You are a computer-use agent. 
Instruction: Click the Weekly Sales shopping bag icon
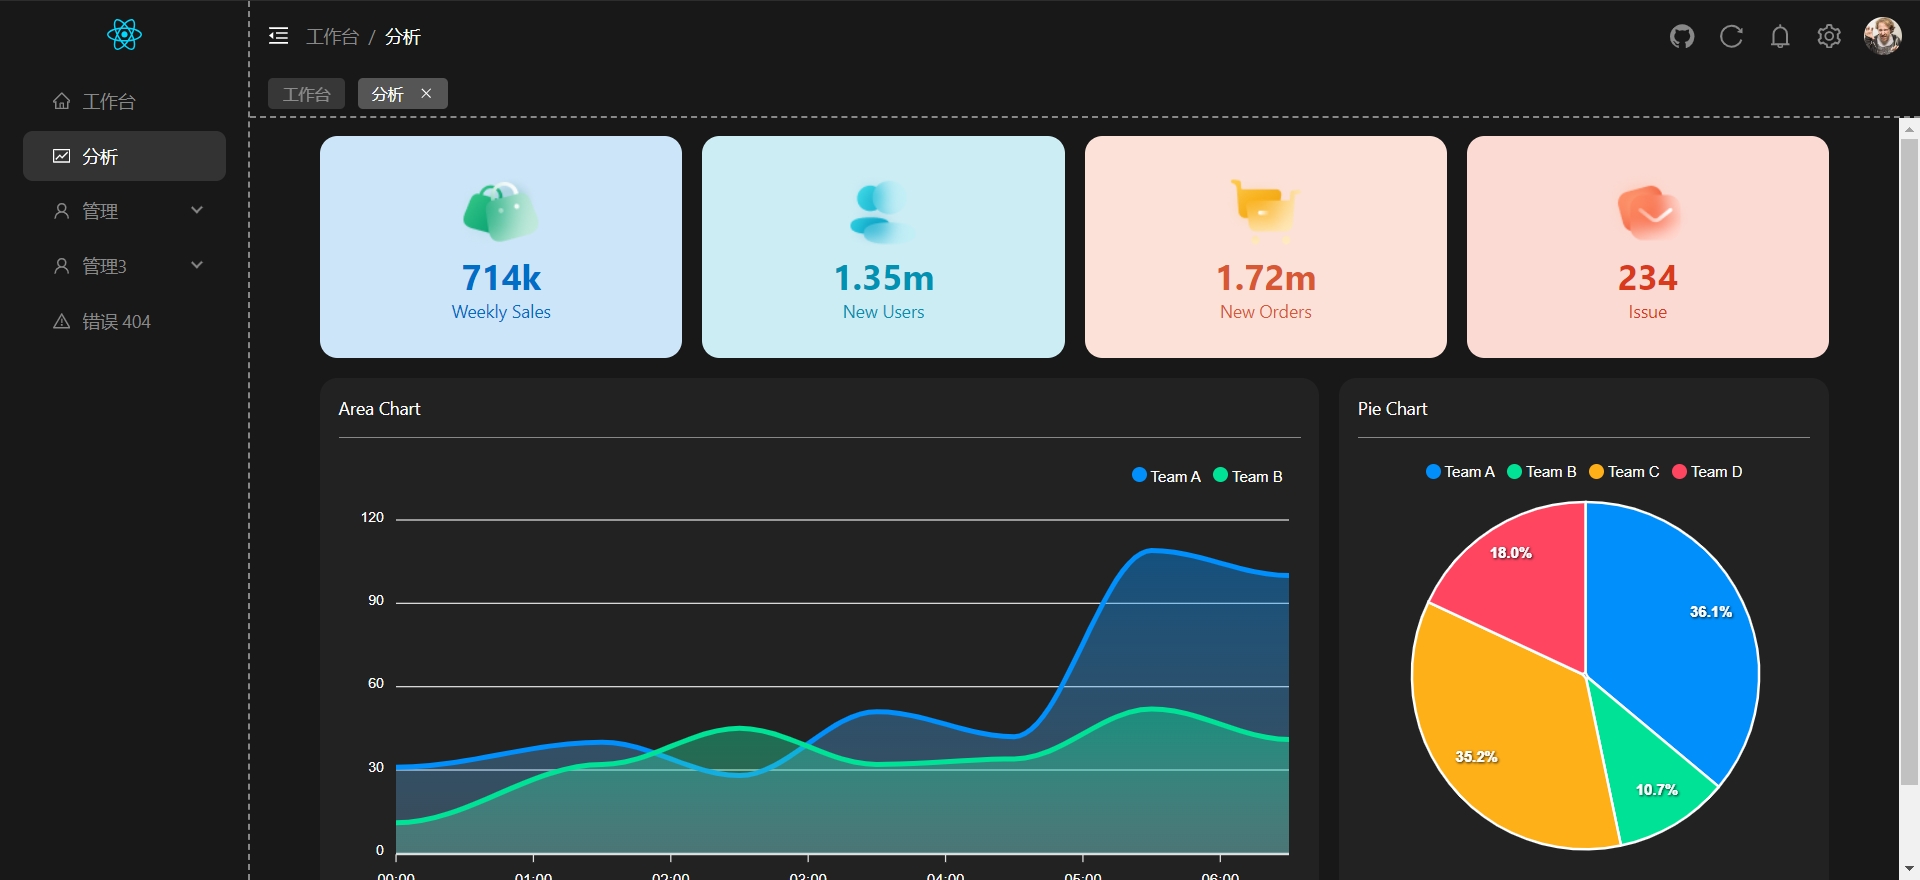501,211
